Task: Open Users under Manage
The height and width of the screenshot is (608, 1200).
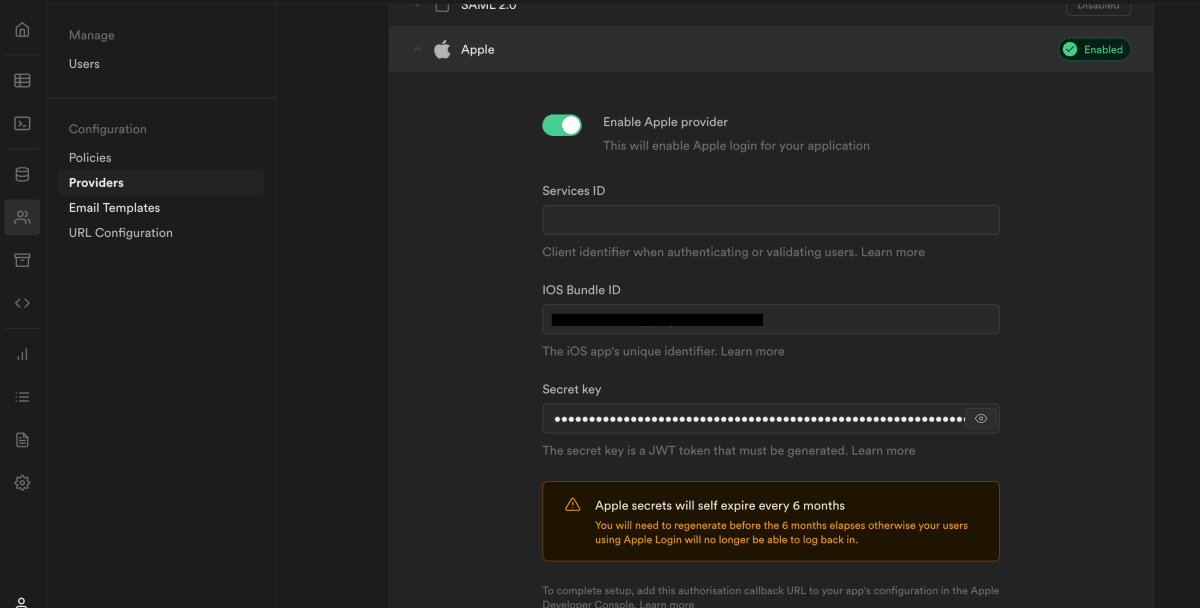Action: (84, 64)
